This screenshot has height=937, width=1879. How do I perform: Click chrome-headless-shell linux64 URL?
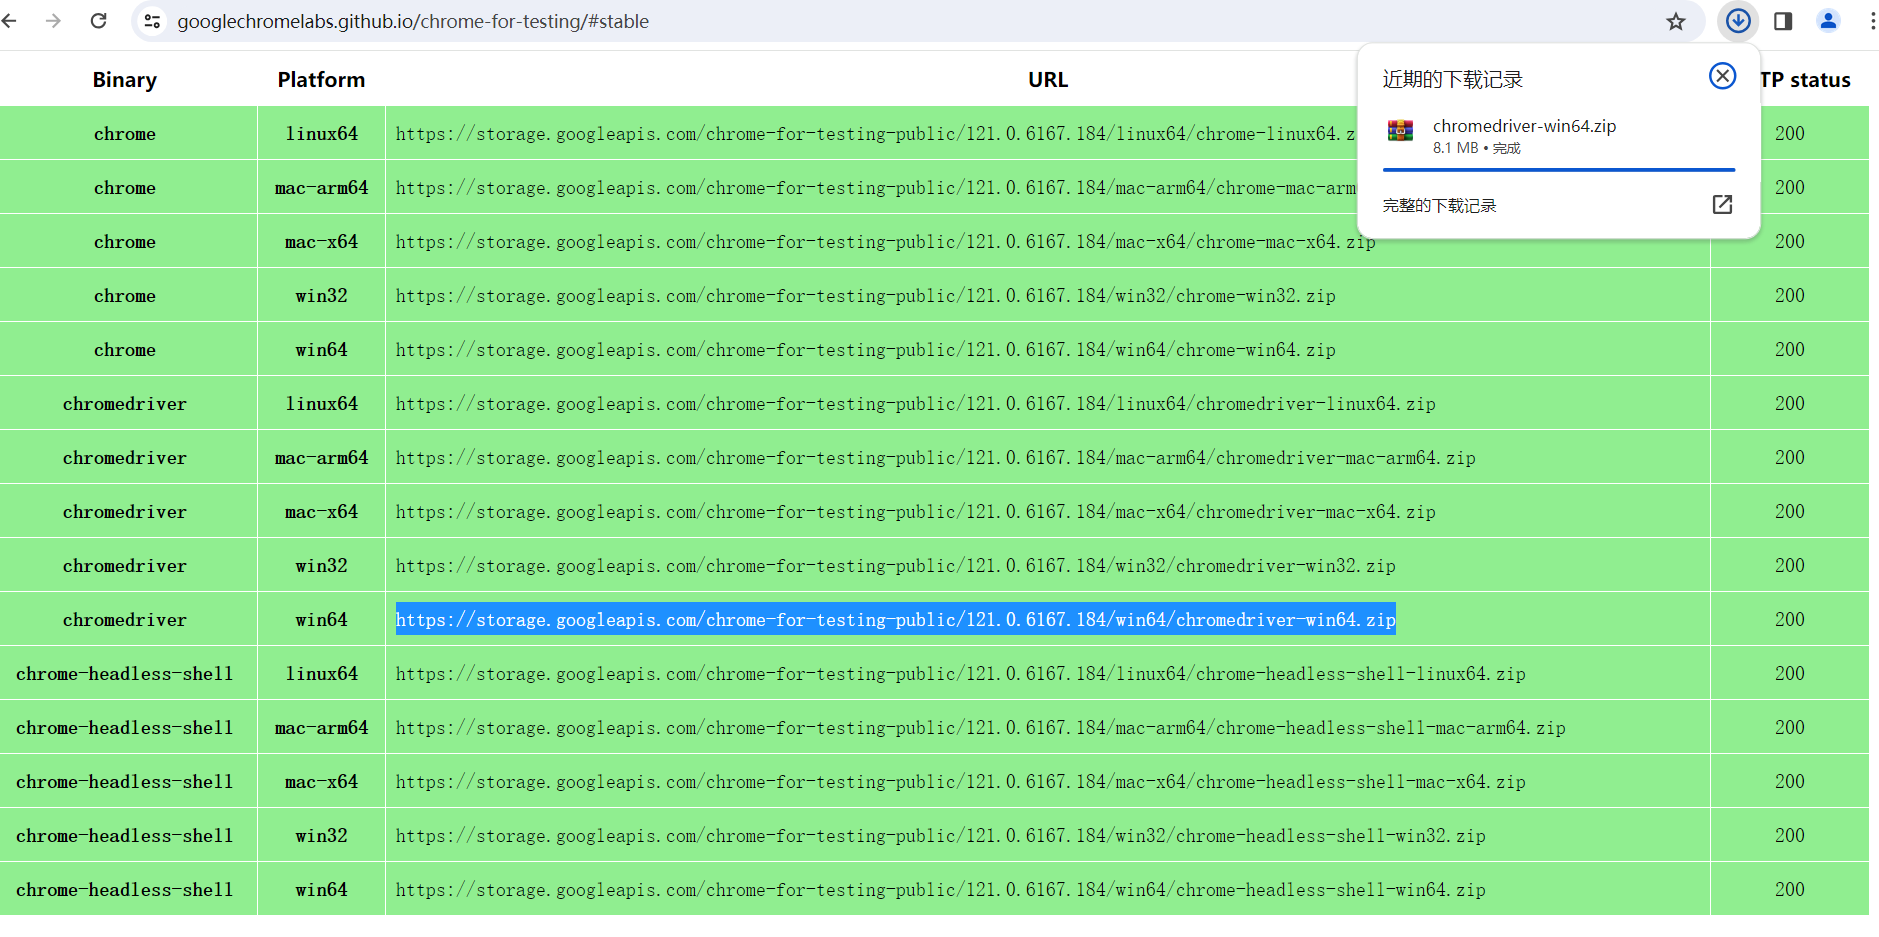point(960,674)
